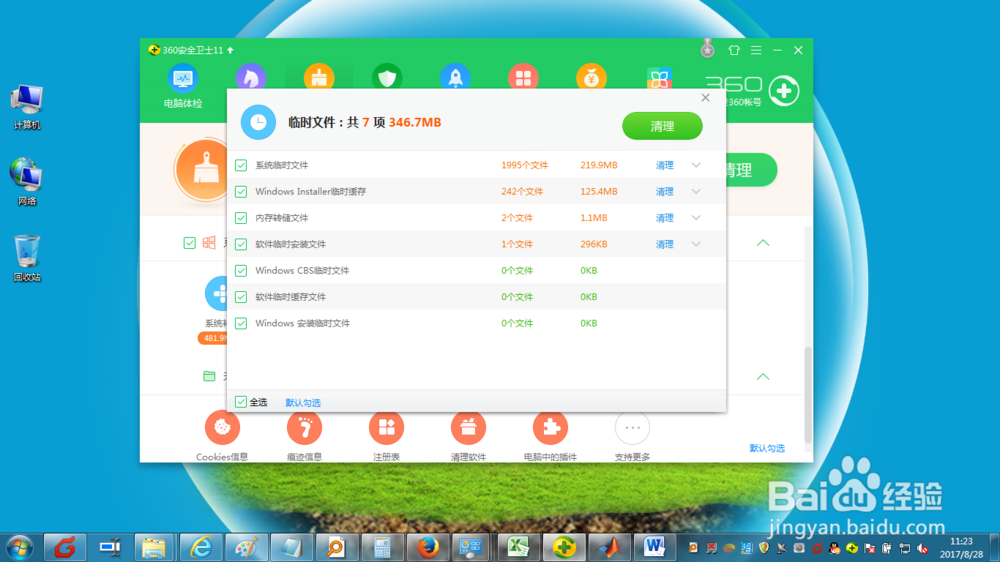Open the 电脑体检 tab icon
The image size is (1000, 562).
(x=183, y=80)
